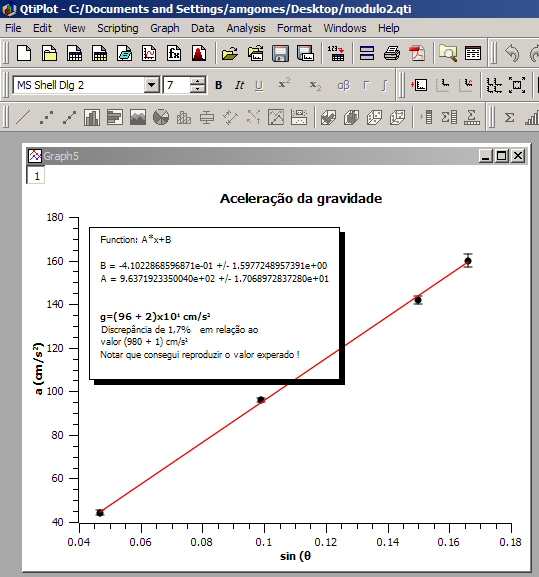This screenshot has width=539, height=577.
Task: Create a new graph window icon
Action: click(149, 53)
